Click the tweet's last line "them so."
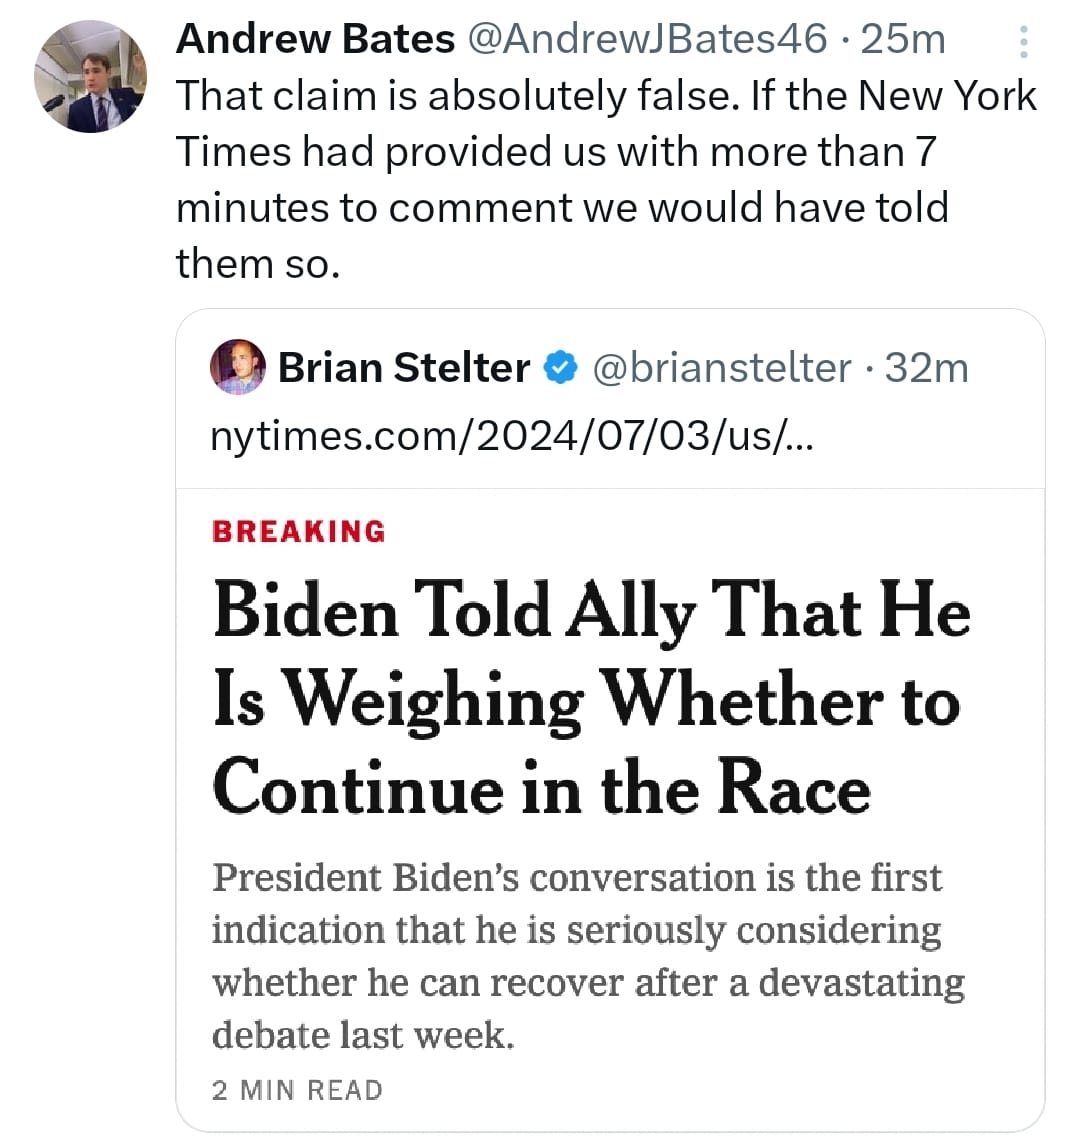This screenshot has height=1138, width=1080. (x=258, y=263)
